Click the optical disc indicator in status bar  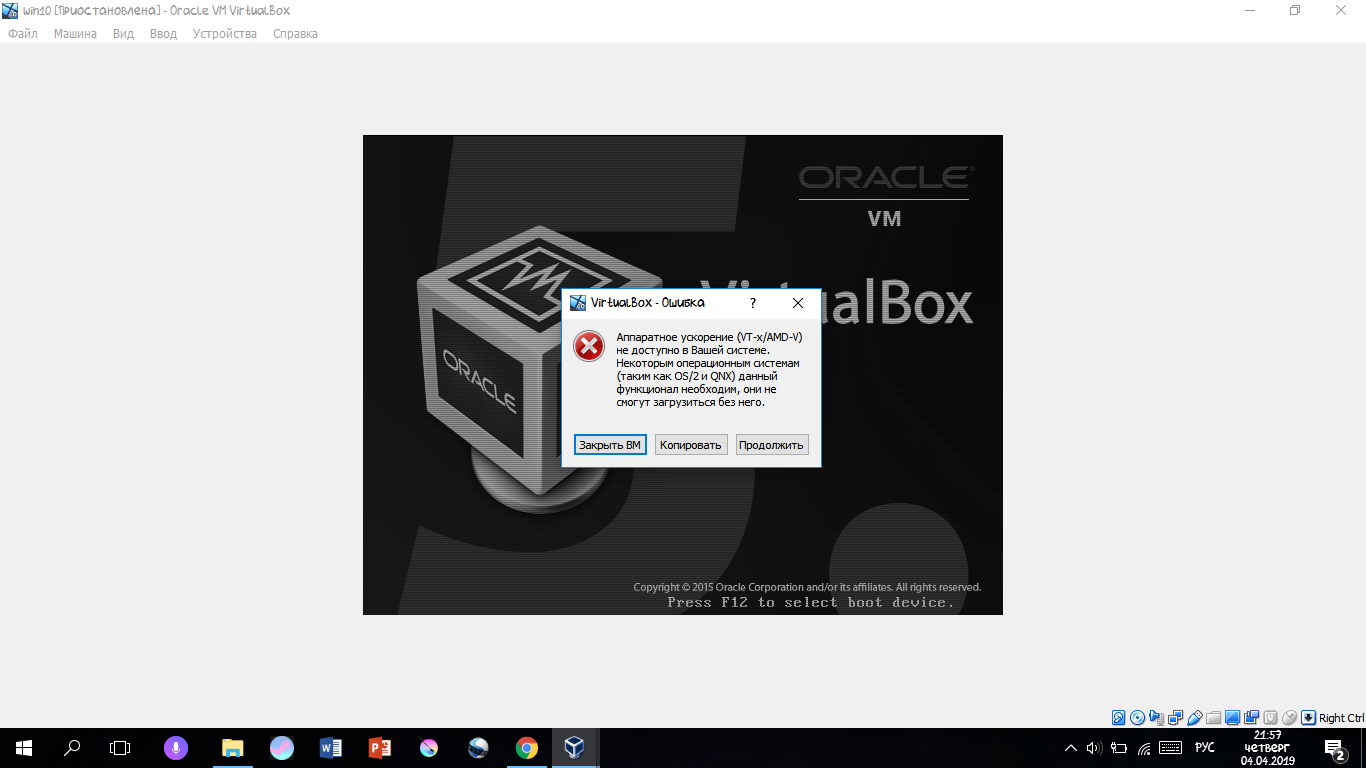coord(1137,717)
